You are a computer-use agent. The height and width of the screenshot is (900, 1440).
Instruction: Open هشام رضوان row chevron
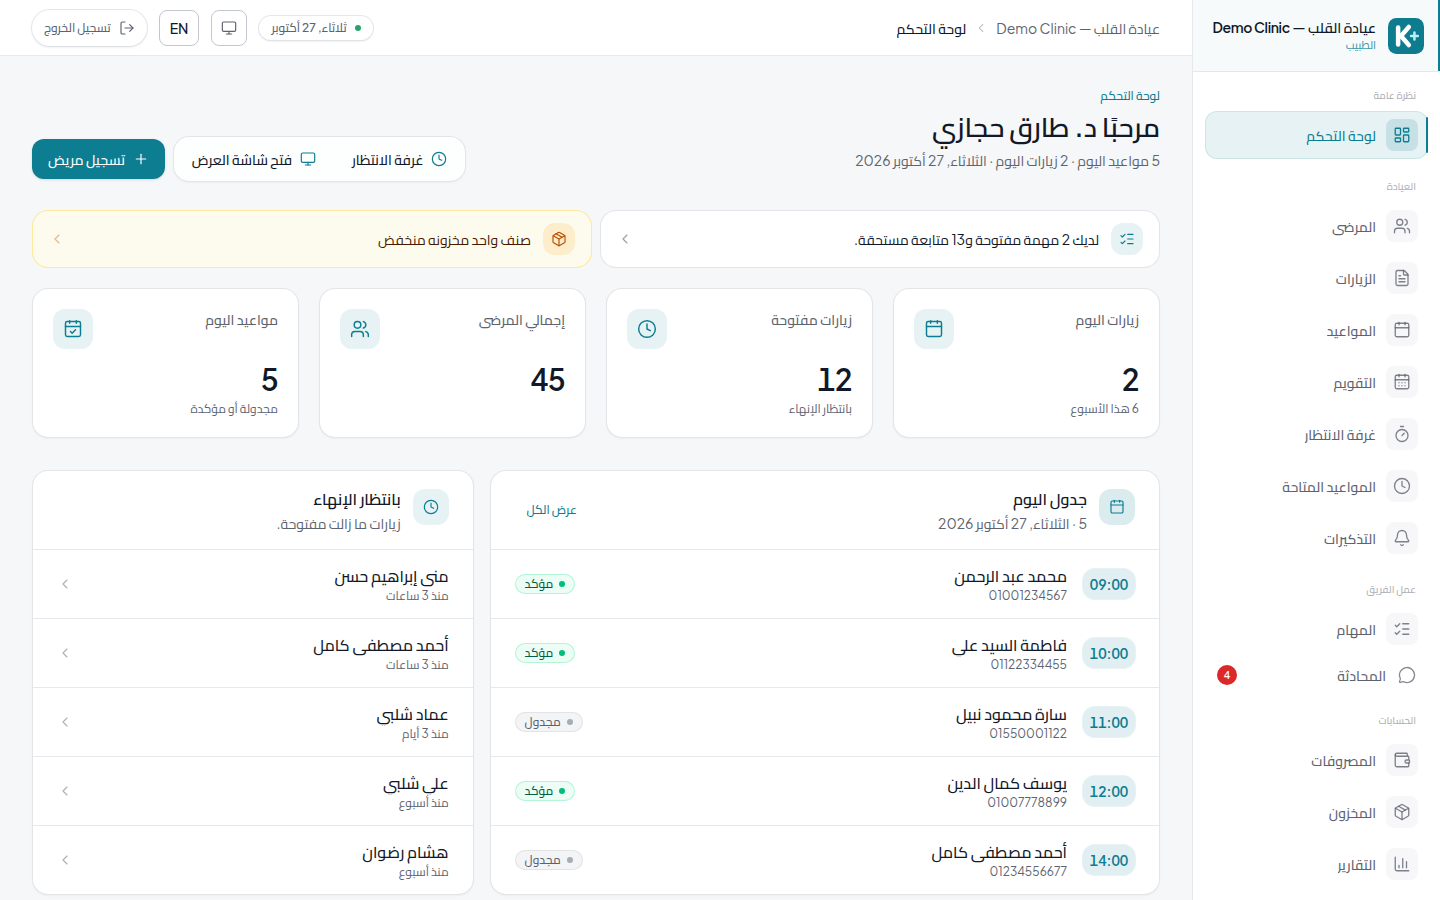[65, 860]
